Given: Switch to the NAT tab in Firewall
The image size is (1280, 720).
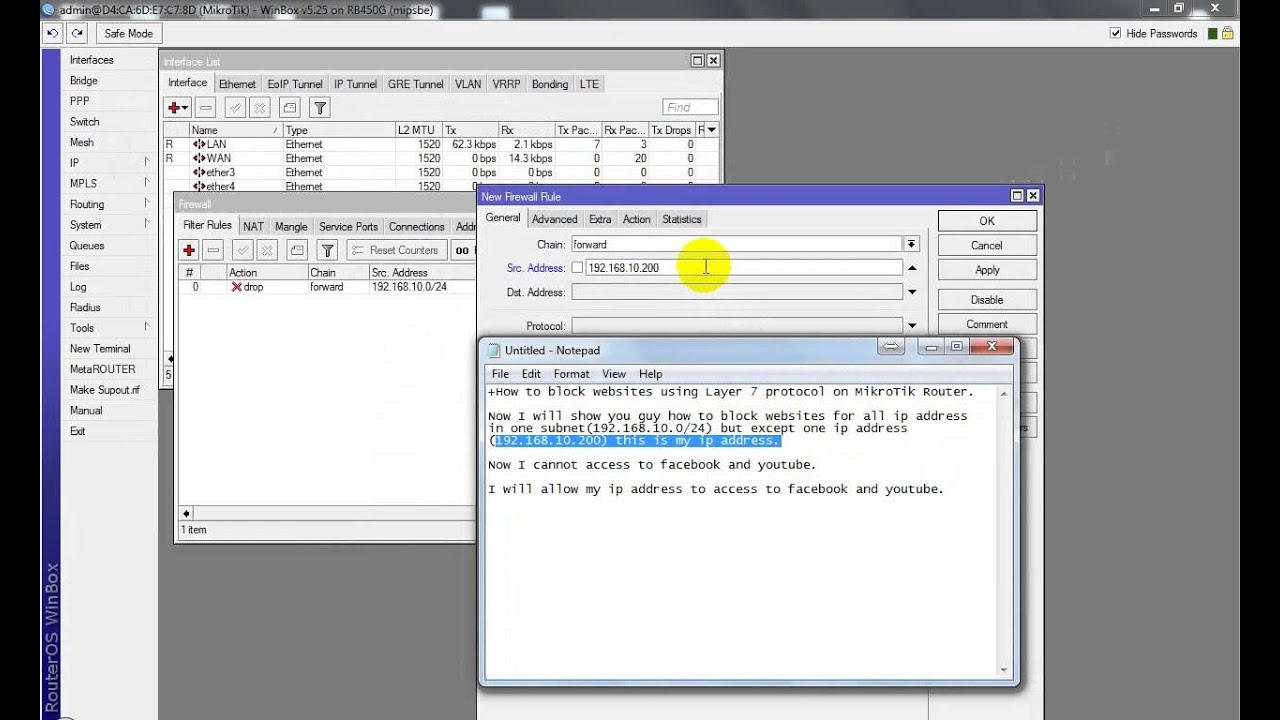Looking at the screenshot, I should click(x=253, y=227).
